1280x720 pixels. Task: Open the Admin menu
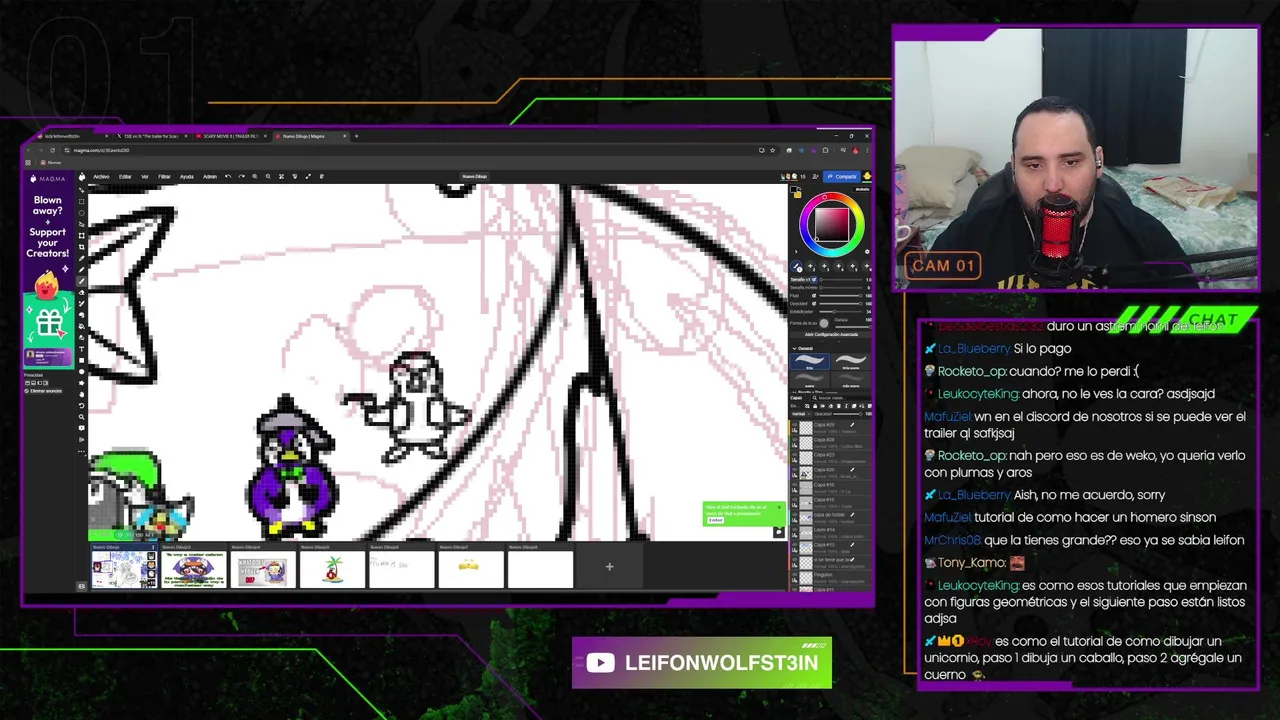210,177
